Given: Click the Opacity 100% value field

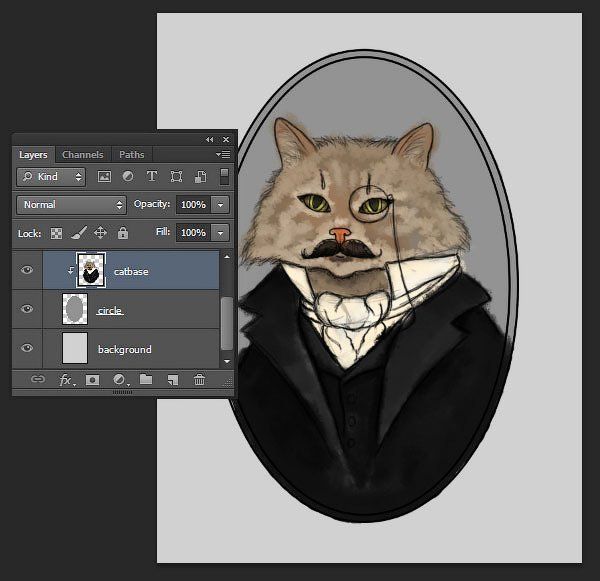Looking at the screenshot, I should [193, 205].
